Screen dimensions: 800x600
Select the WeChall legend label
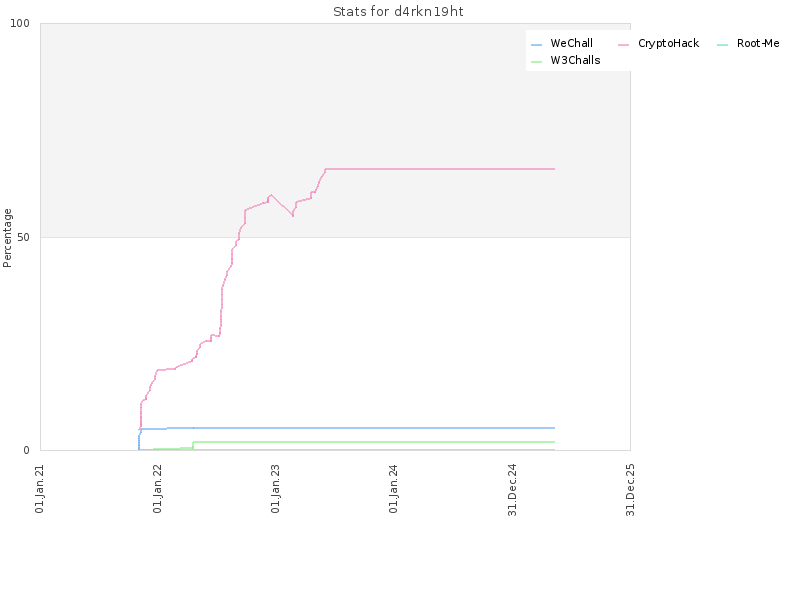[571, 43]
